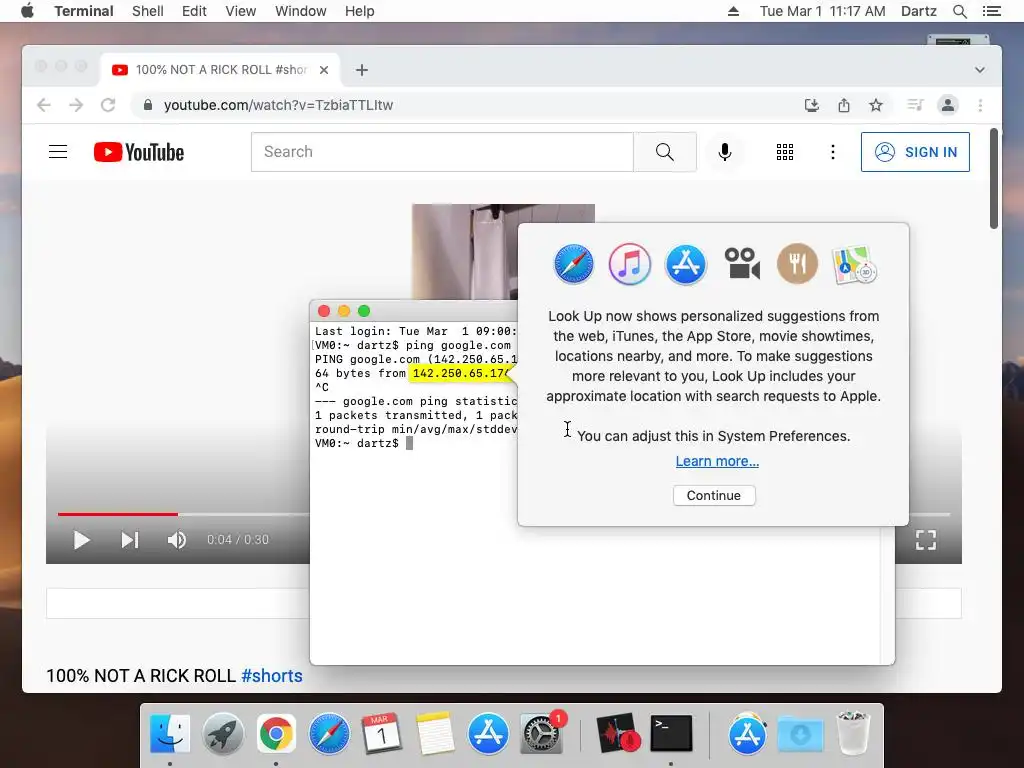The image size is (1024, 768).
Task: Bookmark this page with the star
Action: [x=876, y=105]
